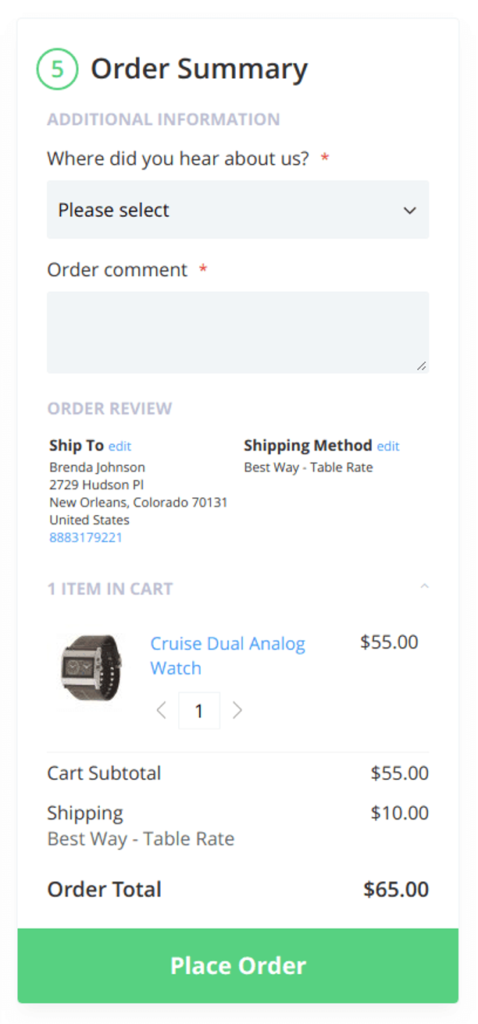Image resolution: width=478 pixels, height=1024 pixels.
Task: Click the '1 Item in Cart' heading
Action: pyautogui.click(x=110, y=589)
